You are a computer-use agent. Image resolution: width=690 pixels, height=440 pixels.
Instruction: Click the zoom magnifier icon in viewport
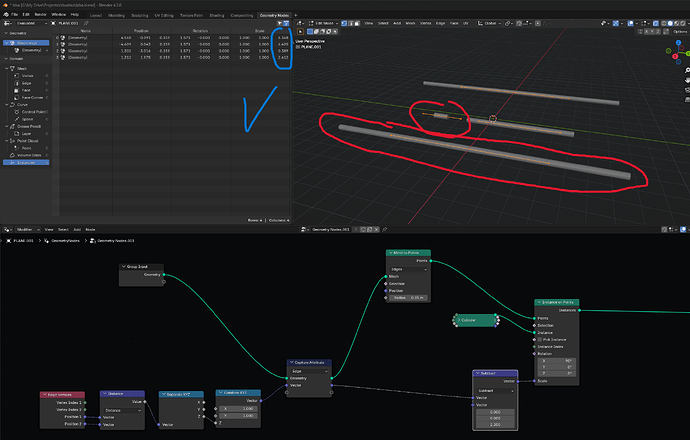687,70
